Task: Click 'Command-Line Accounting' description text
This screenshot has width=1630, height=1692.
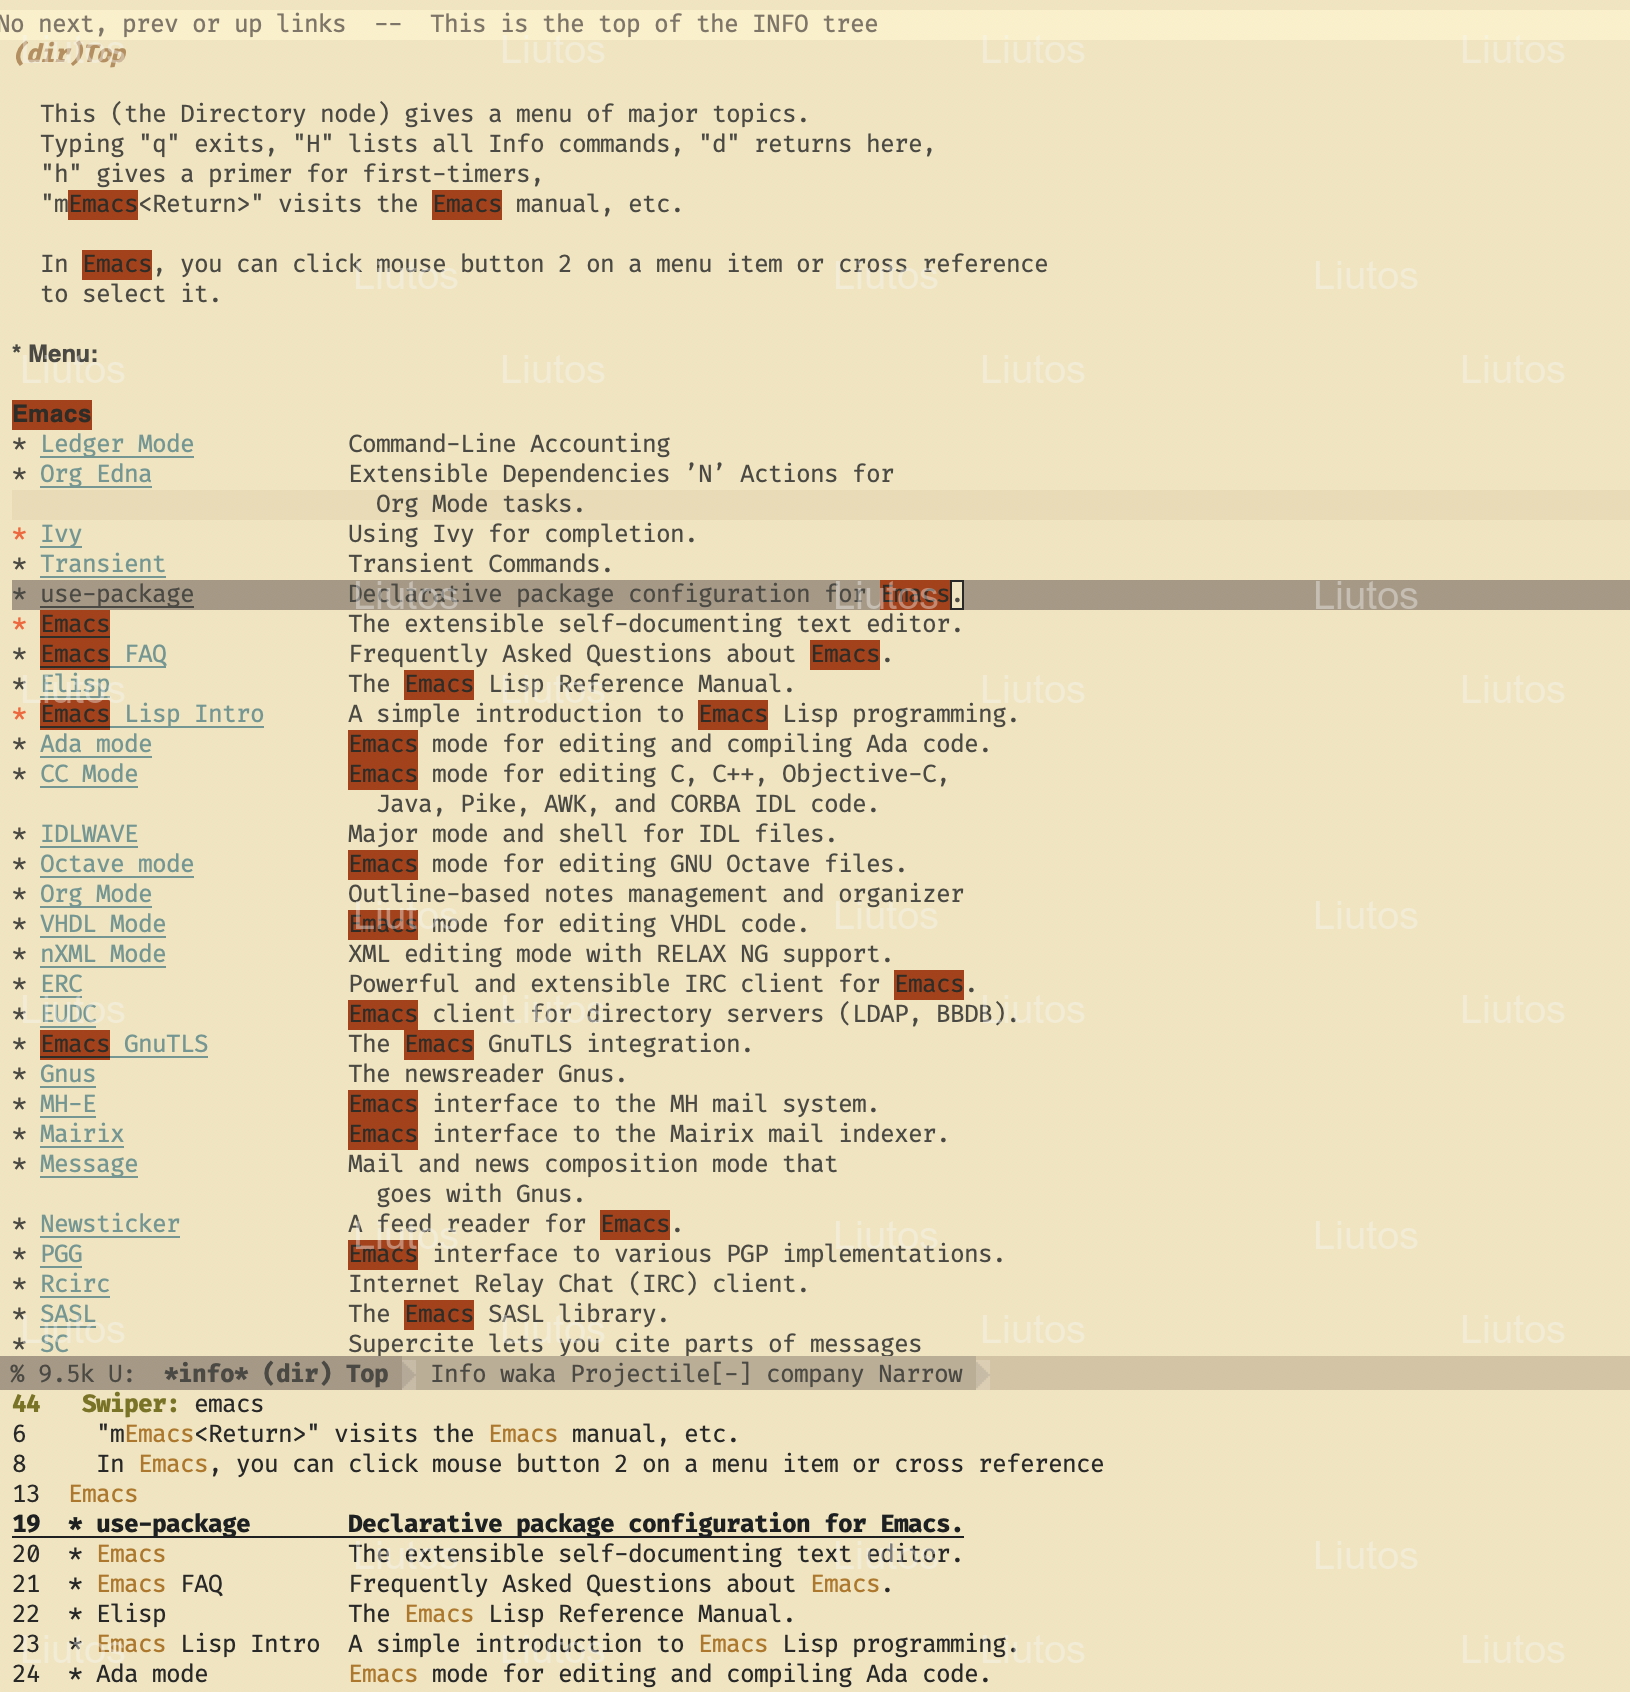Action: pos(509,444)
